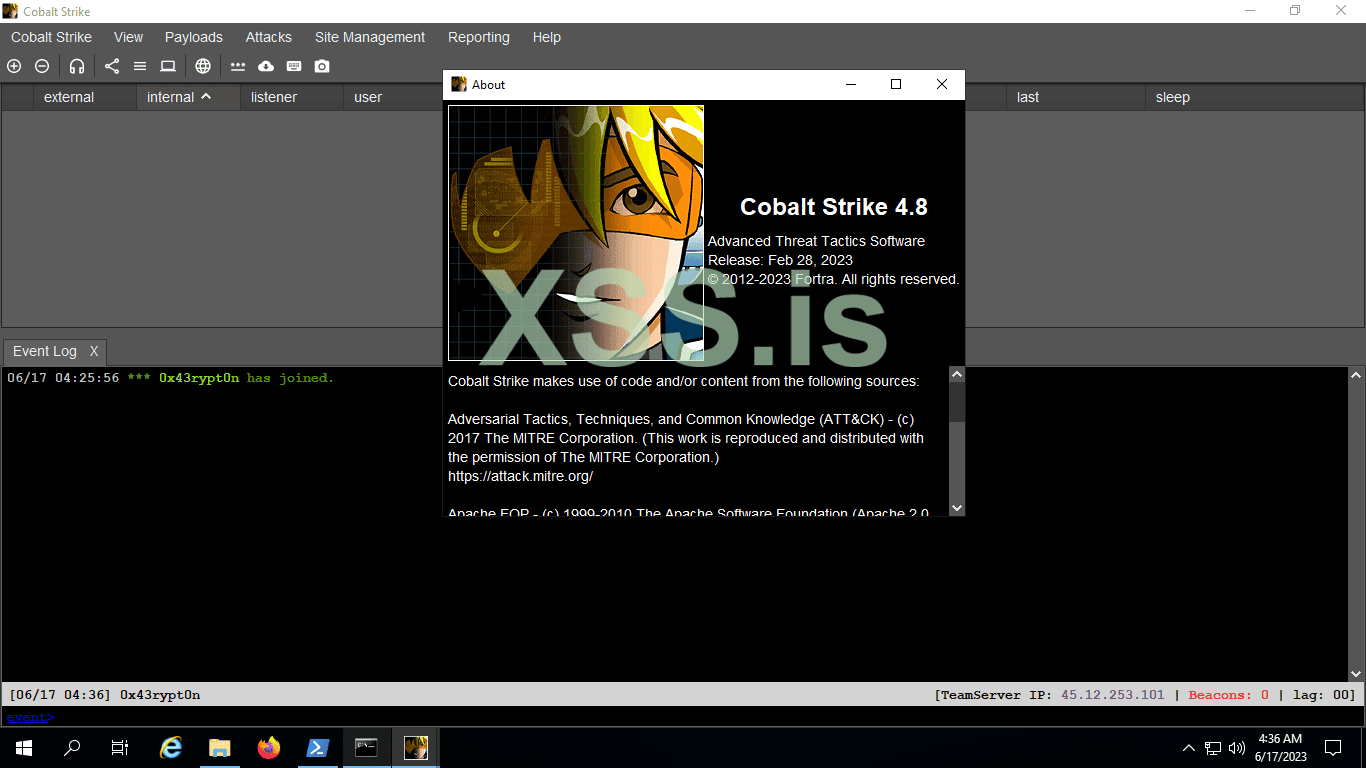The width and height of the screenshot is (1366, 768).
Task: Open the taskbar clock and calendar
Action: click(1282, 748)
